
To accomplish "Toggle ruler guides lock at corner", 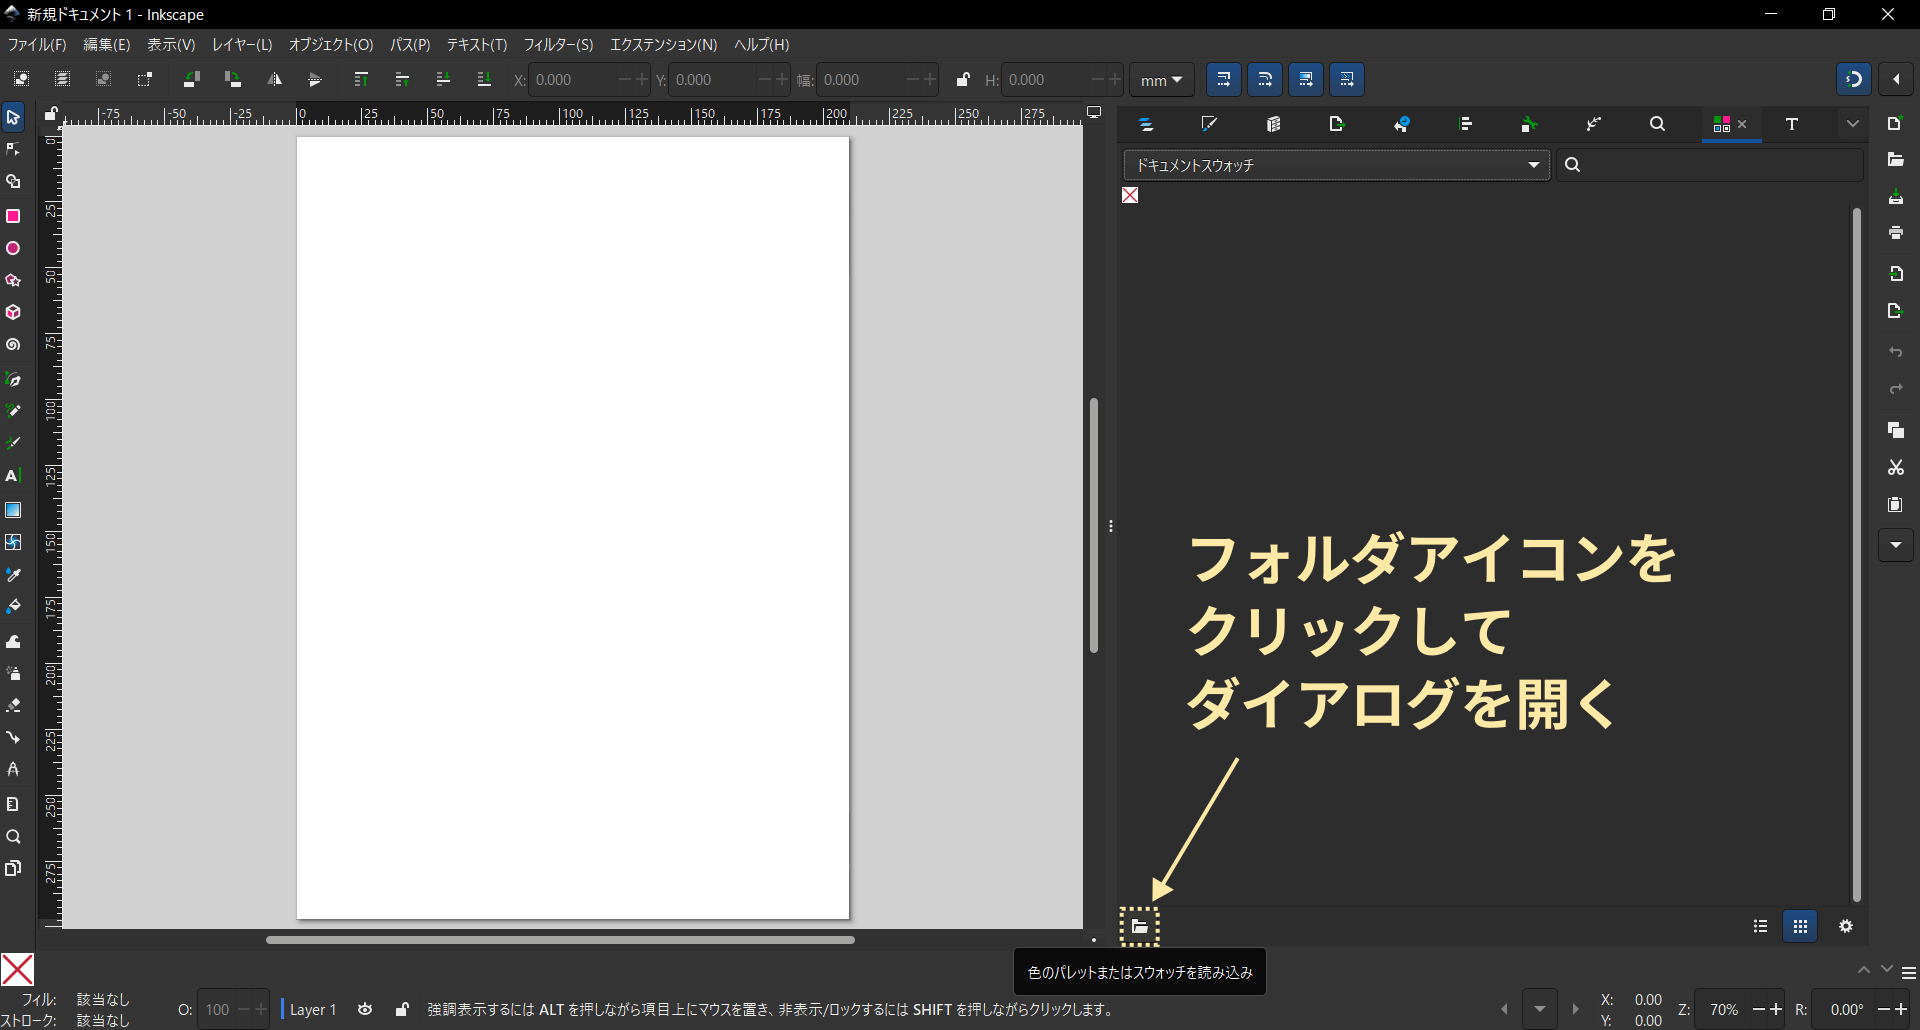I will click(51, 114).
